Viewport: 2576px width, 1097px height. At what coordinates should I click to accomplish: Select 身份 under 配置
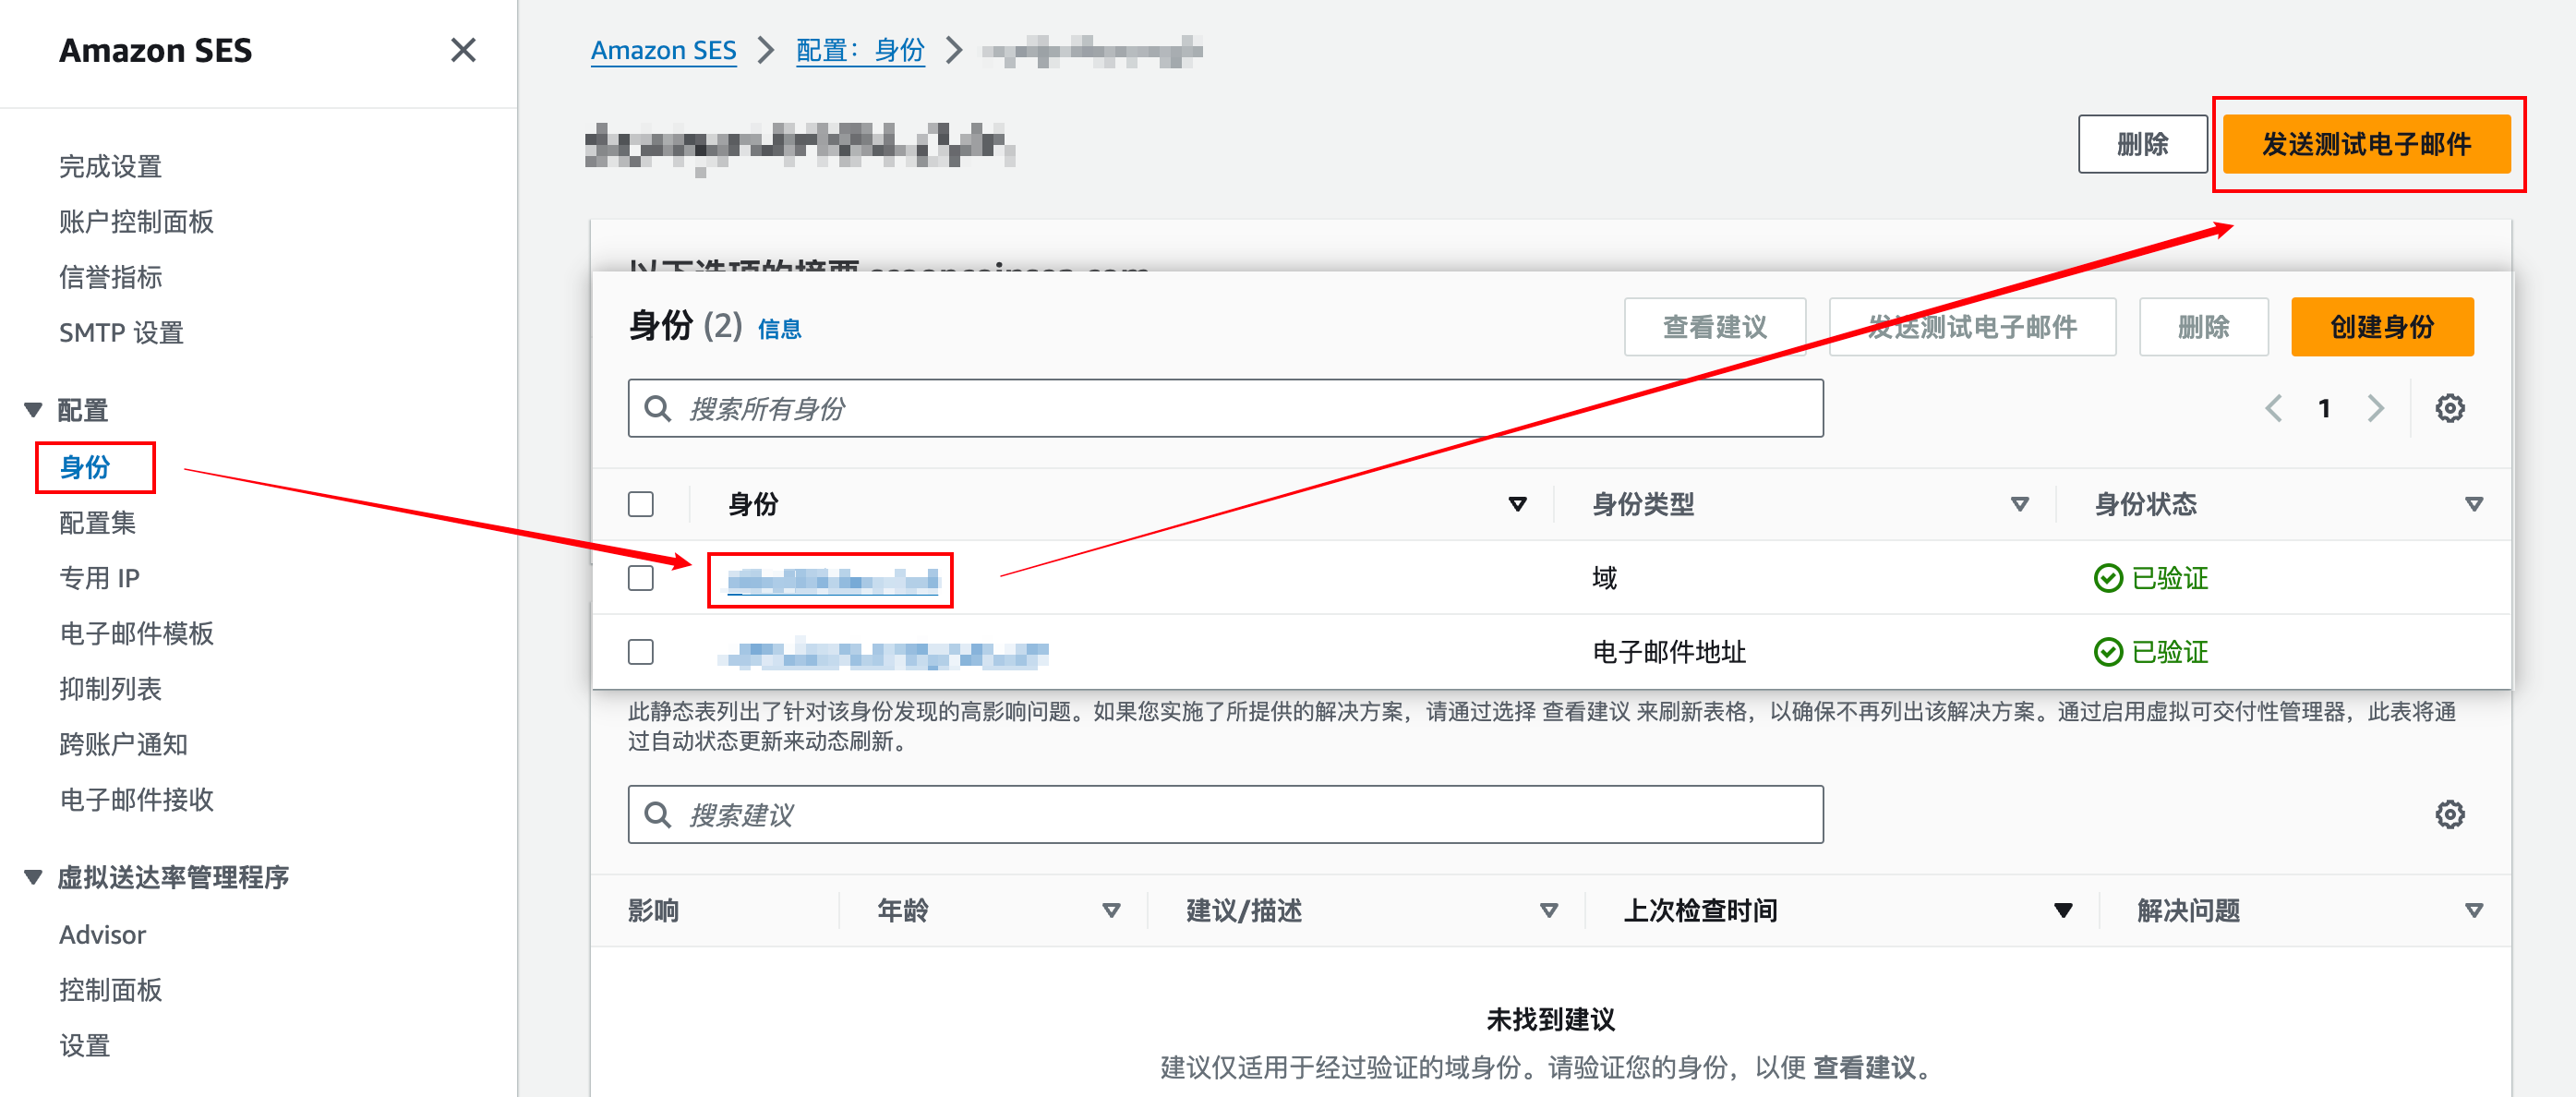point(85,467)
